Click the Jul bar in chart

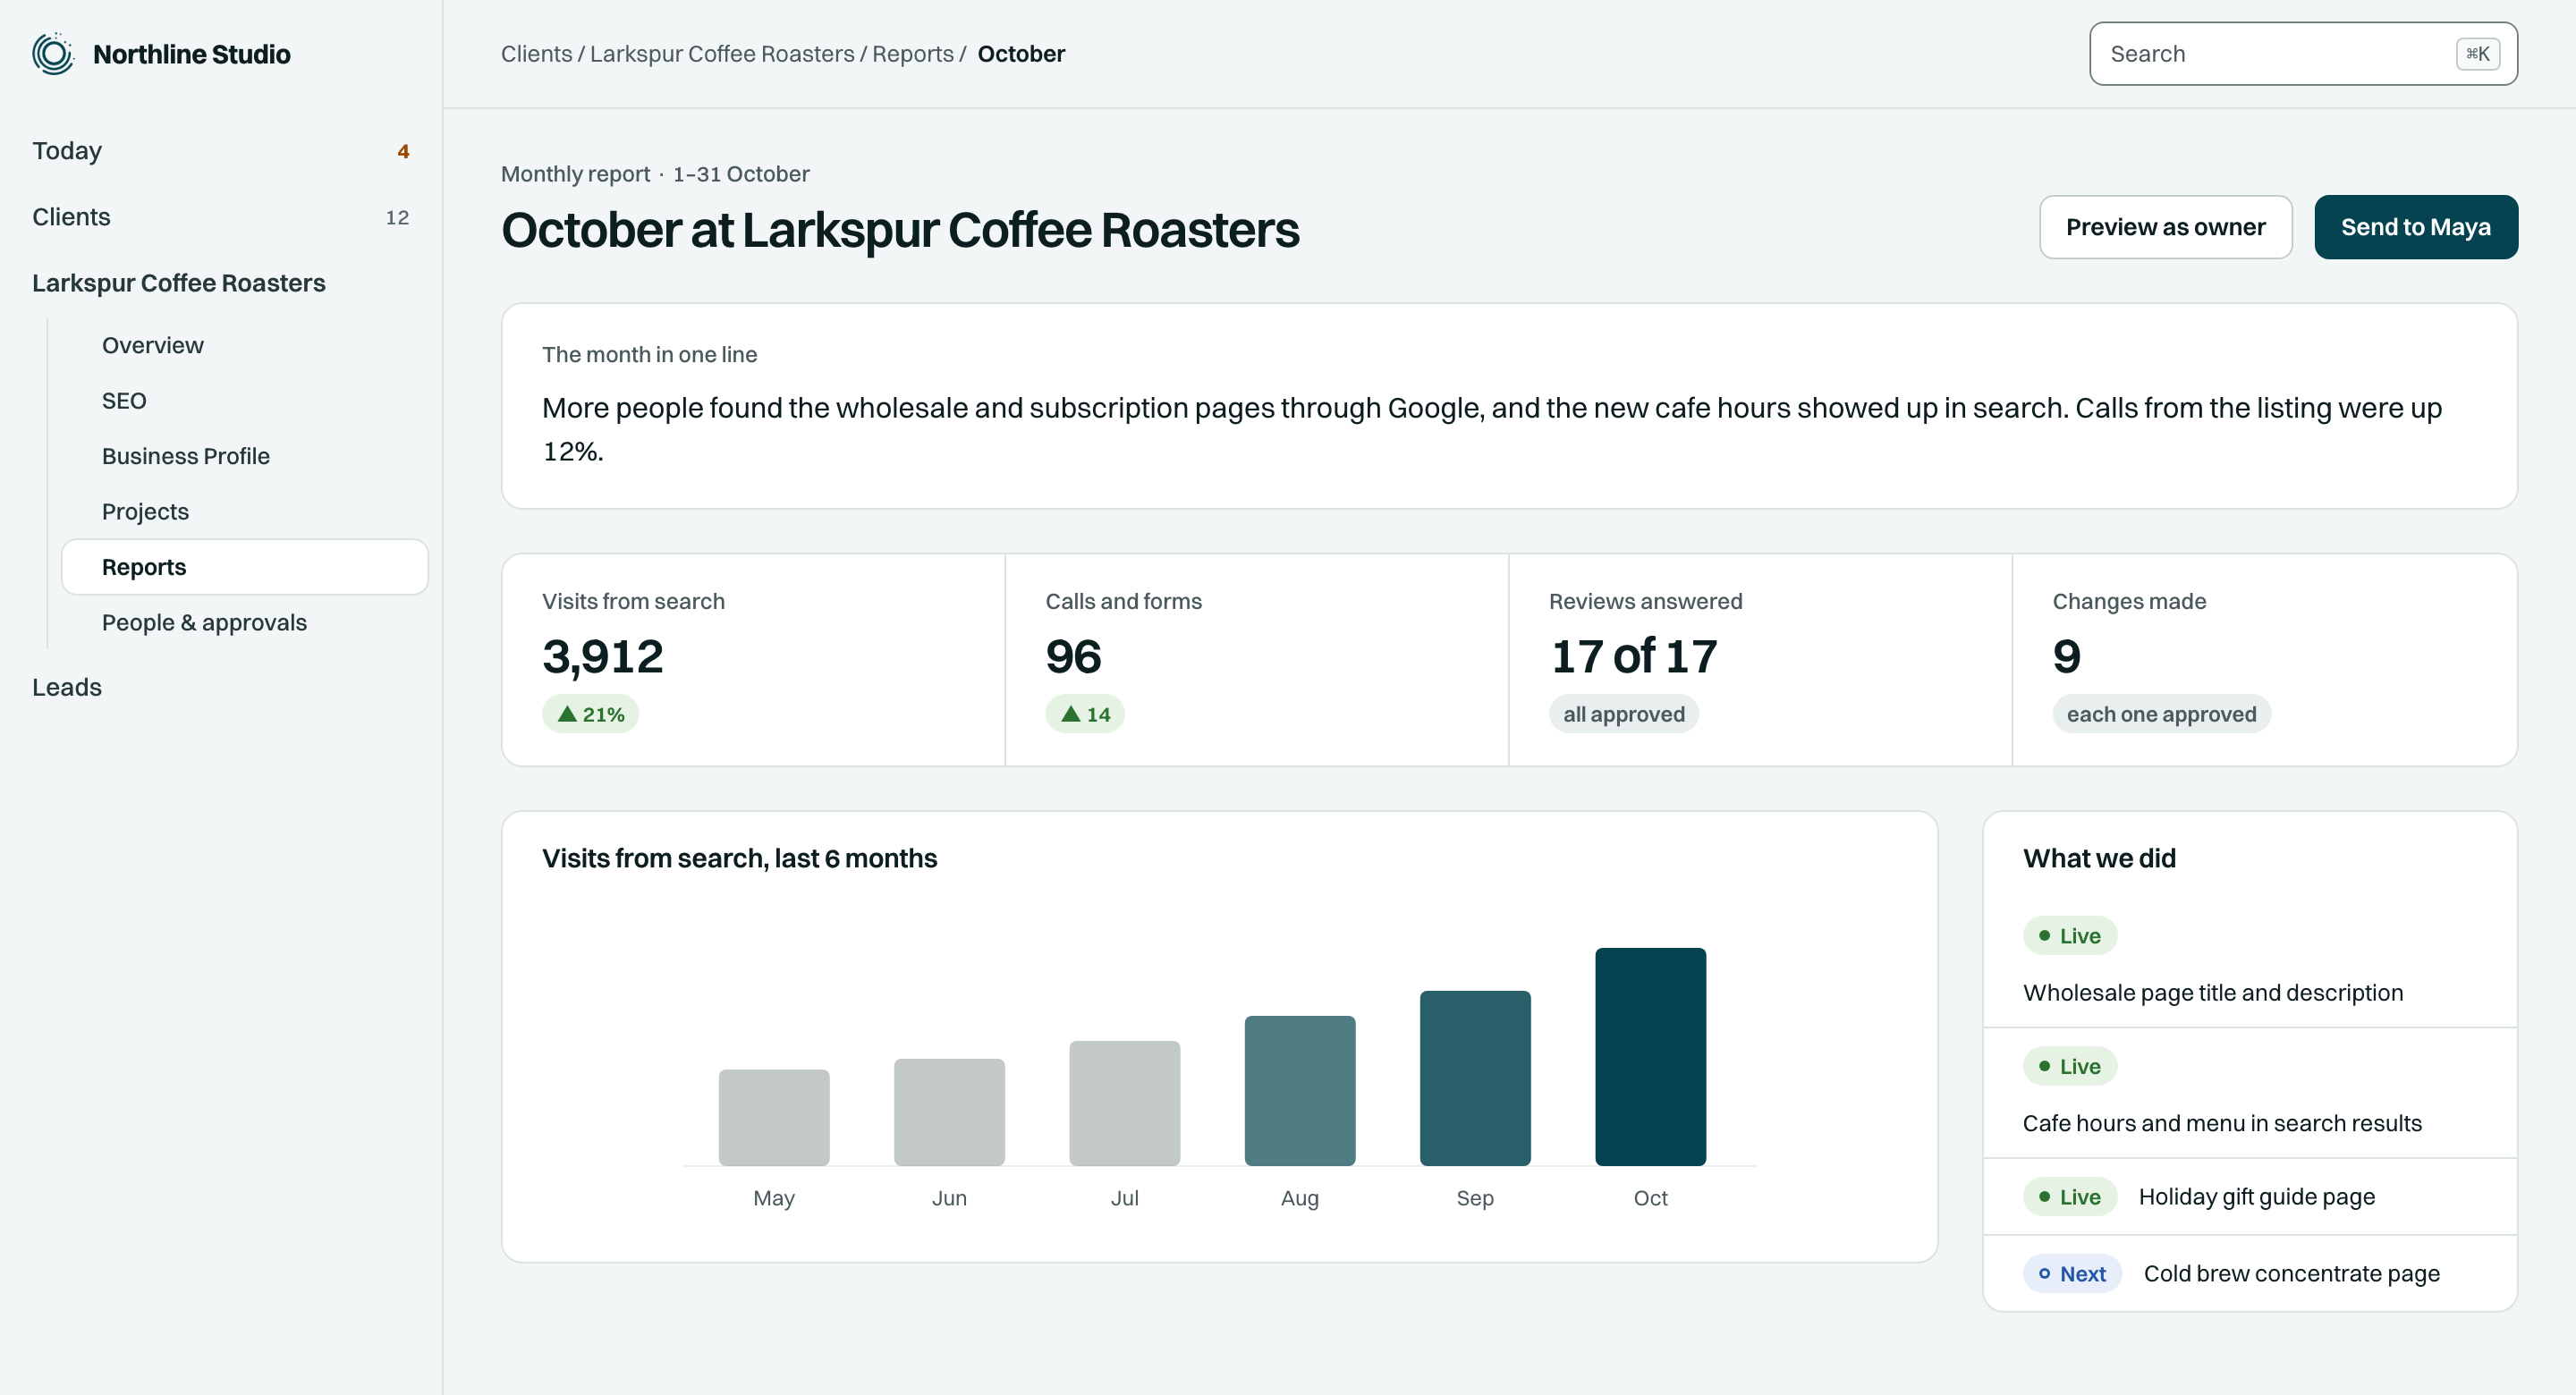click(x=1124, y=1103)
